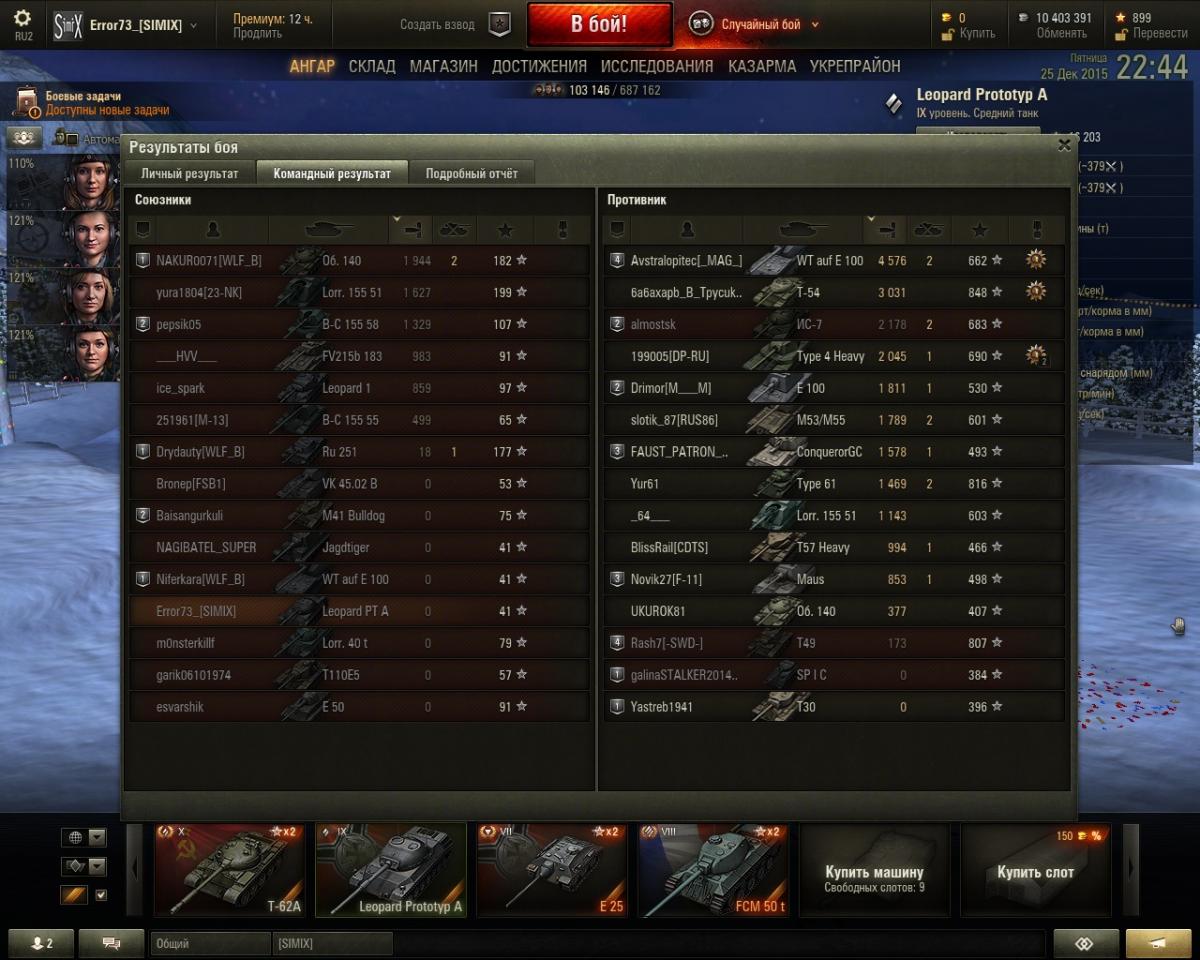Image resolution: width=1200 pixels, height=960 pixels.
Task: Select the FCM 50 t tank thumbnail
Action: click(x=713, y=870)
